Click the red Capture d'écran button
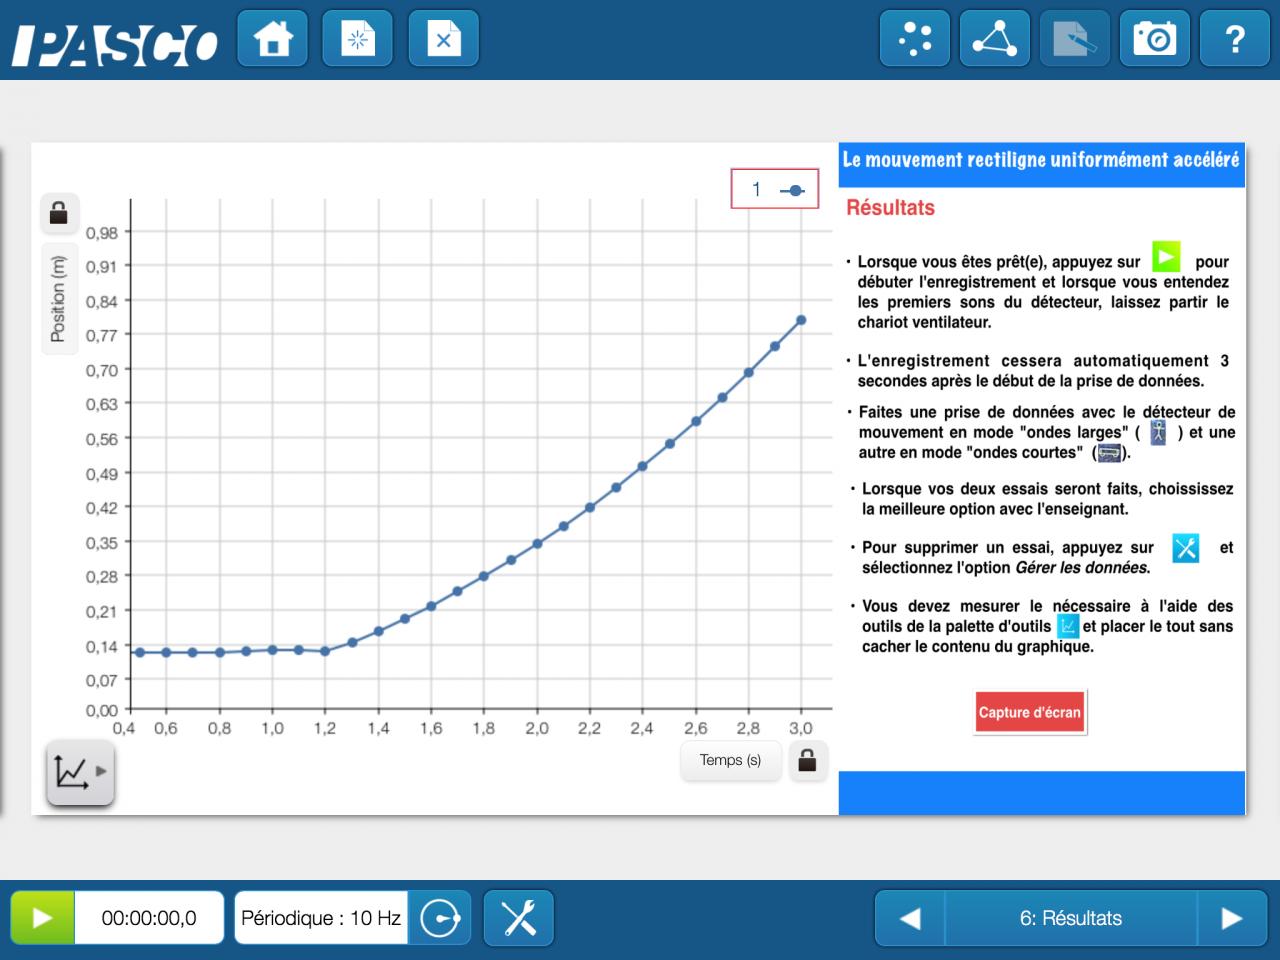The width and height of the screenshot is (1280, 960). pyautogui.click(x=1030, y=713)
